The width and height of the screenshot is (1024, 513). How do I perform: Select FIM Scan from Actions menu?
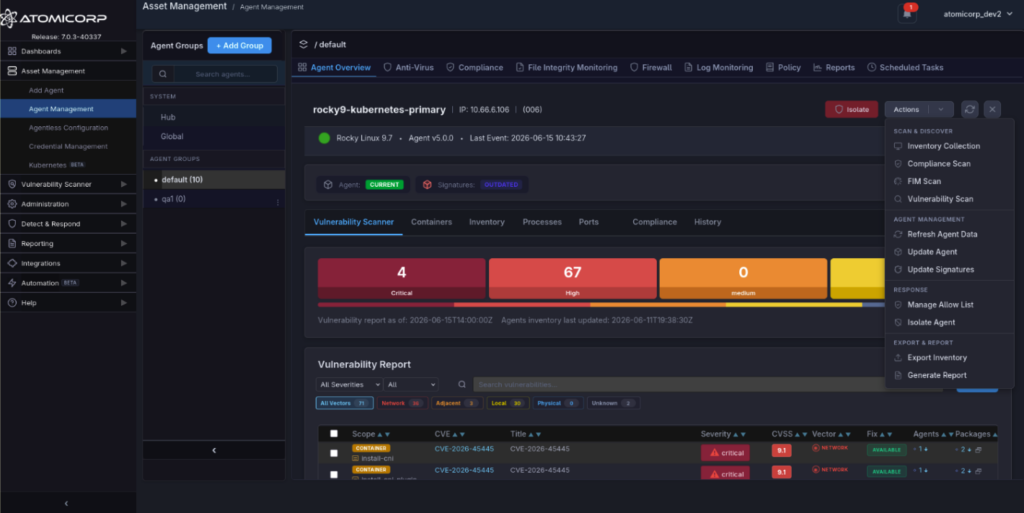[x=949, y=181]
